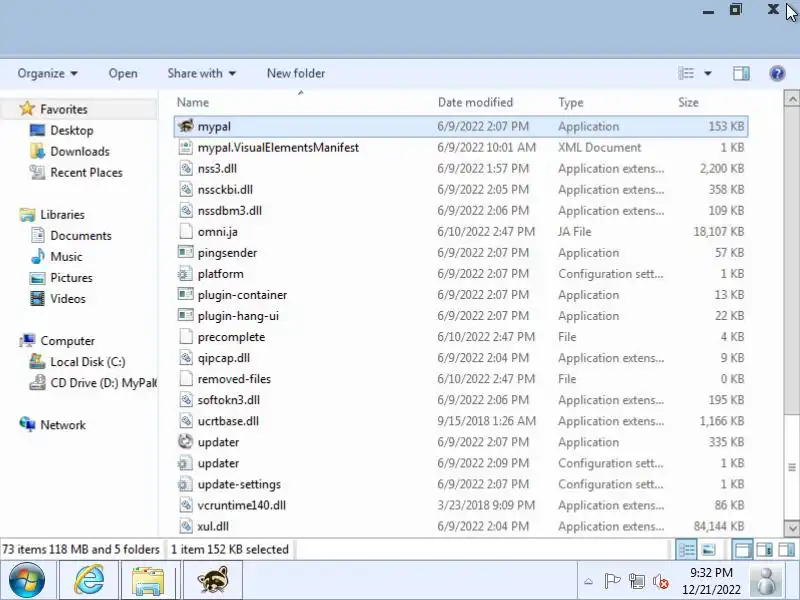Screen dimensions: 800x600
Task: Open the view options dropdown arrow
Action: (x=708, y=73)
